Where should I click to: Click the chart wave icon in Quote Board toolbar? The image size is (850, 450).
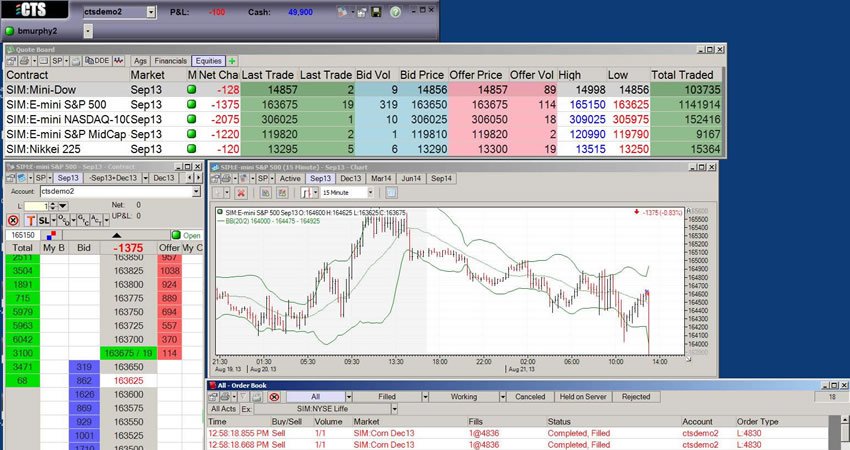pos(119,61)
